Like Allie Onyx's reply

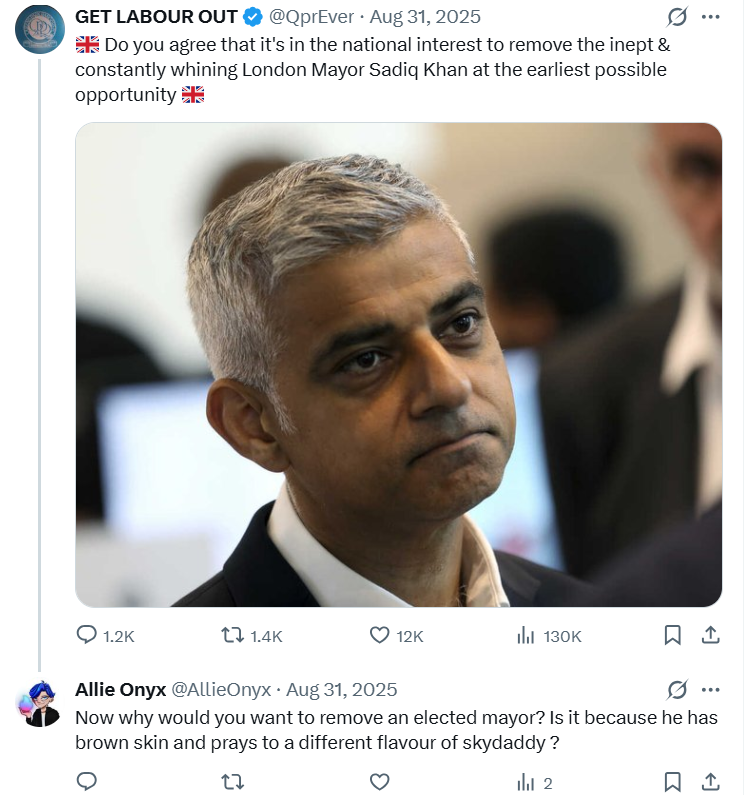pyautogui.click(x=379, y=782)
